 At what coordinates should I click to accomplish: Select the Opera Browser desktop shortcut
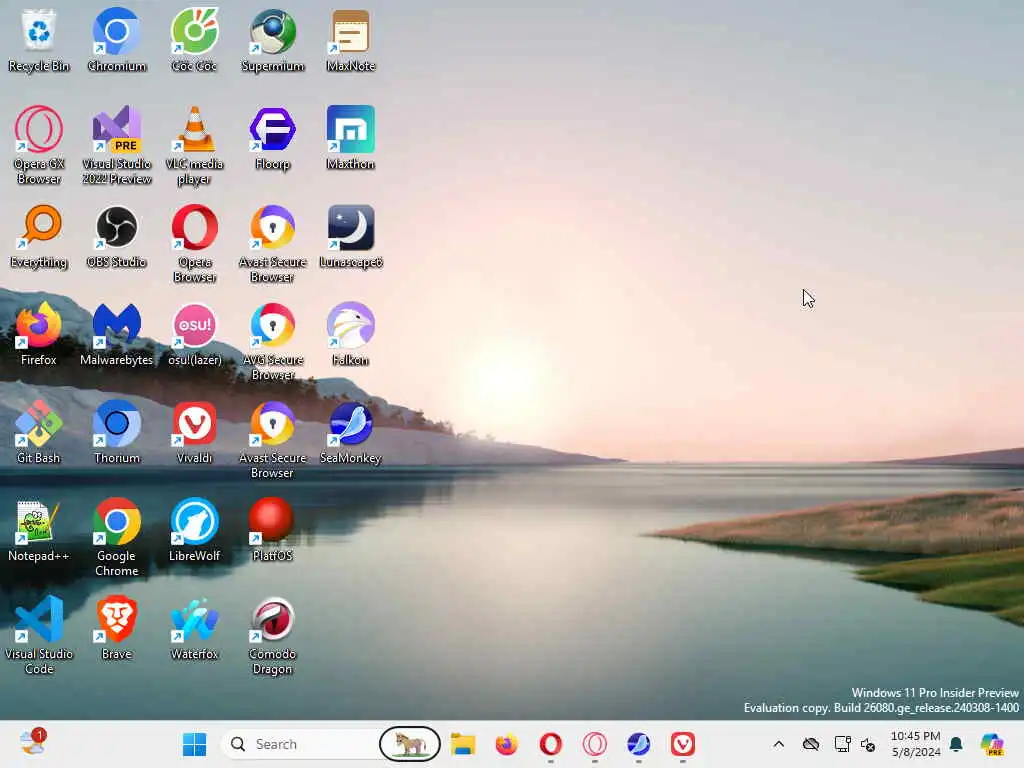pyautogui.click(x=194, y=243)
